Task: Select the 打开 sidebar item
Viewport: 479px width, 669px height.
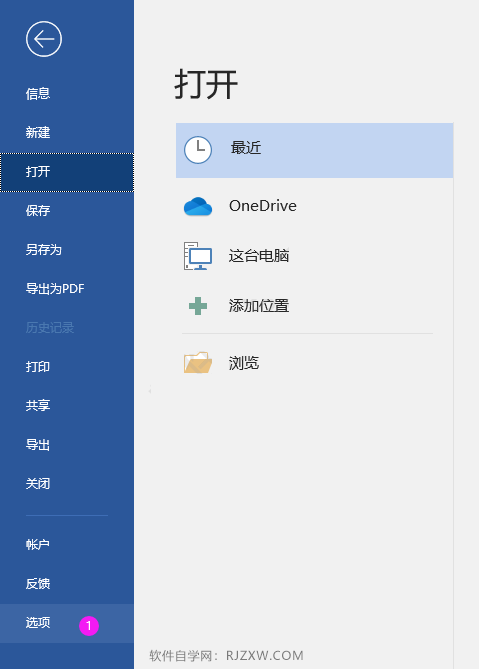Action: (67, 172)
